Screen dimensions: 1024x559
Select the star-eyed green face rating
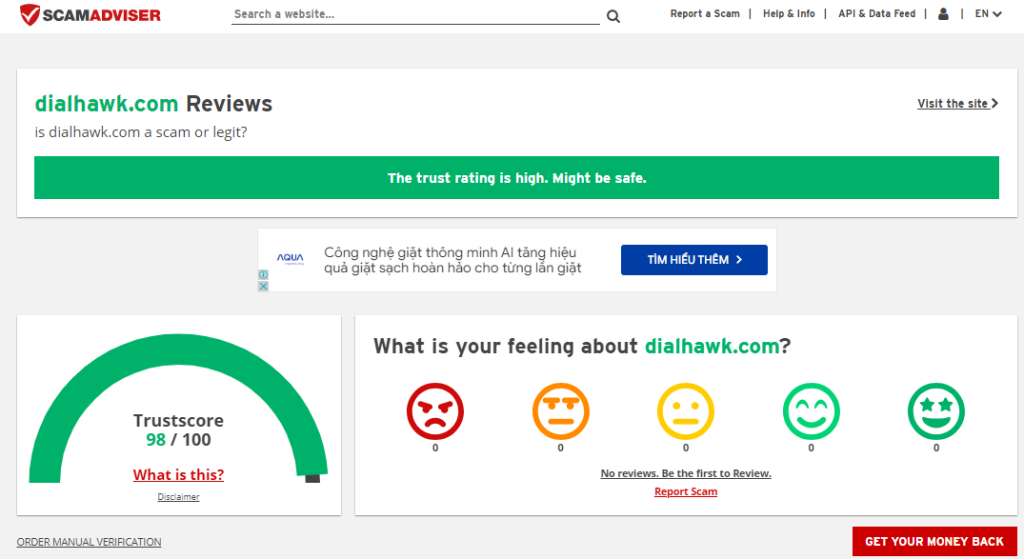click(x=936, y=411)
